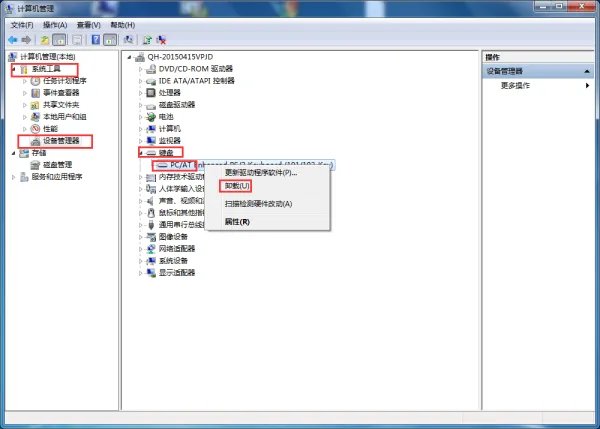Click the Forward arrow toolbar icon
Screen dimensions: 600x429
pos(25,40)
